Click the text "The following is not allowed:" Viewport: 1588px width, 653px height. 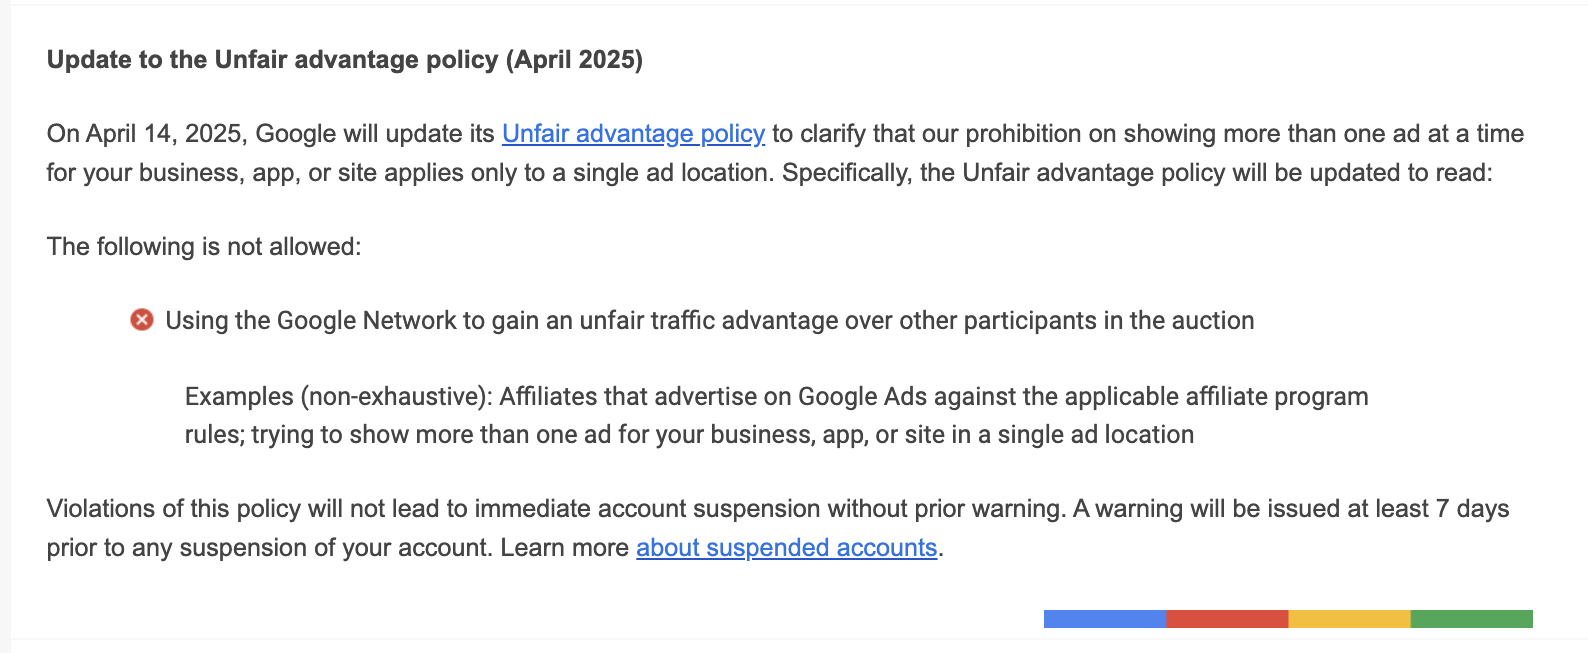coord(204,247)
